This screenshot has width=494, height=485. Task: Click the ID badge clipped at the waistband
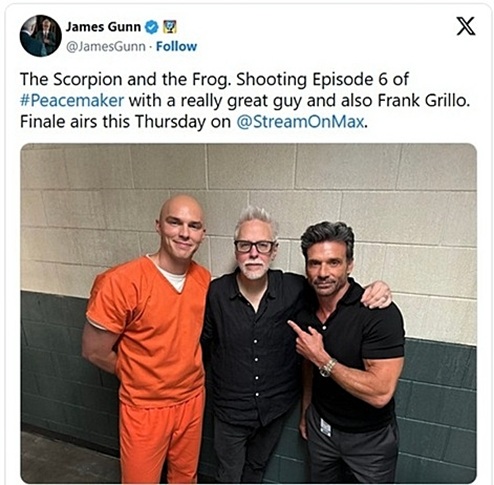tap(325, 427)
